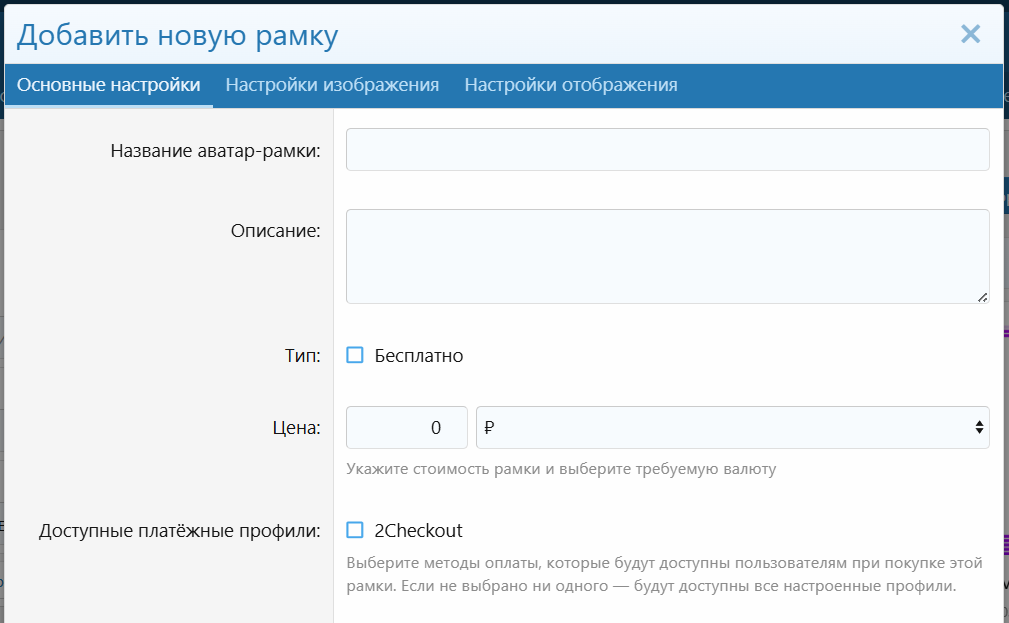
Task: Click the 'Цена' amount field
Action: pos(407,427)
